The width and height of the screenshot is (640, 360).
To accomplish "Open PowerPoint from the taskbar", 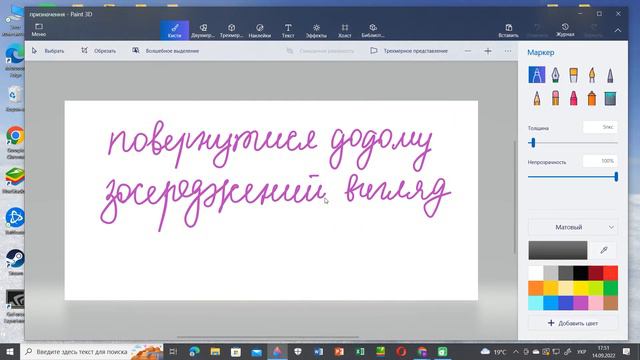I will [339, 351].
